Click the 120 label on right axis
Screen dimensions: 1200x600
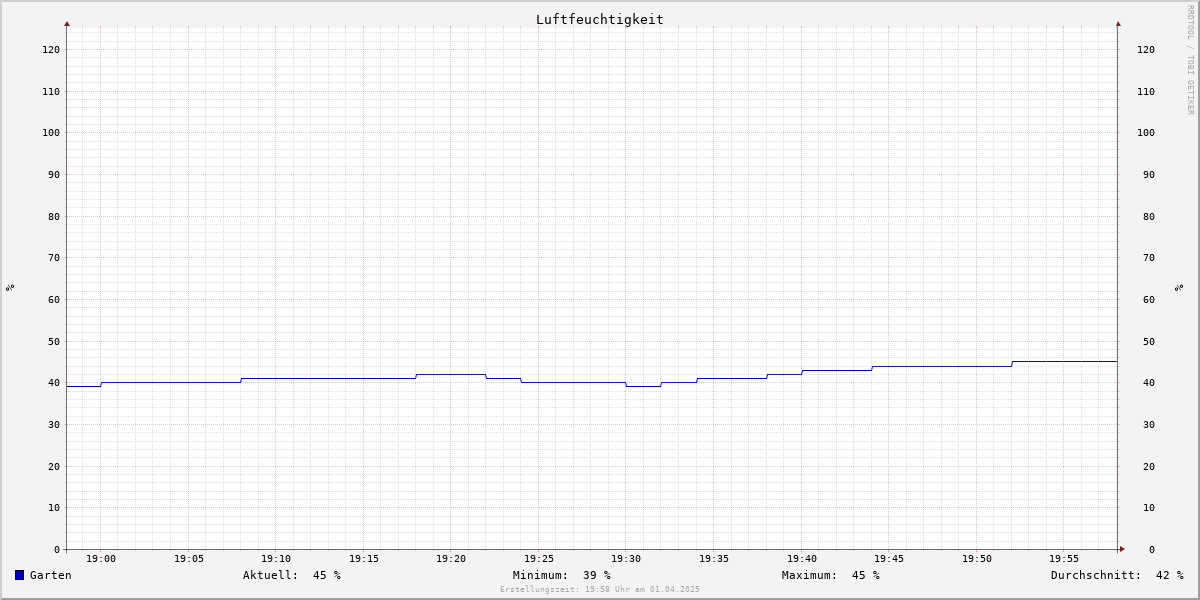coord(1146,49)
